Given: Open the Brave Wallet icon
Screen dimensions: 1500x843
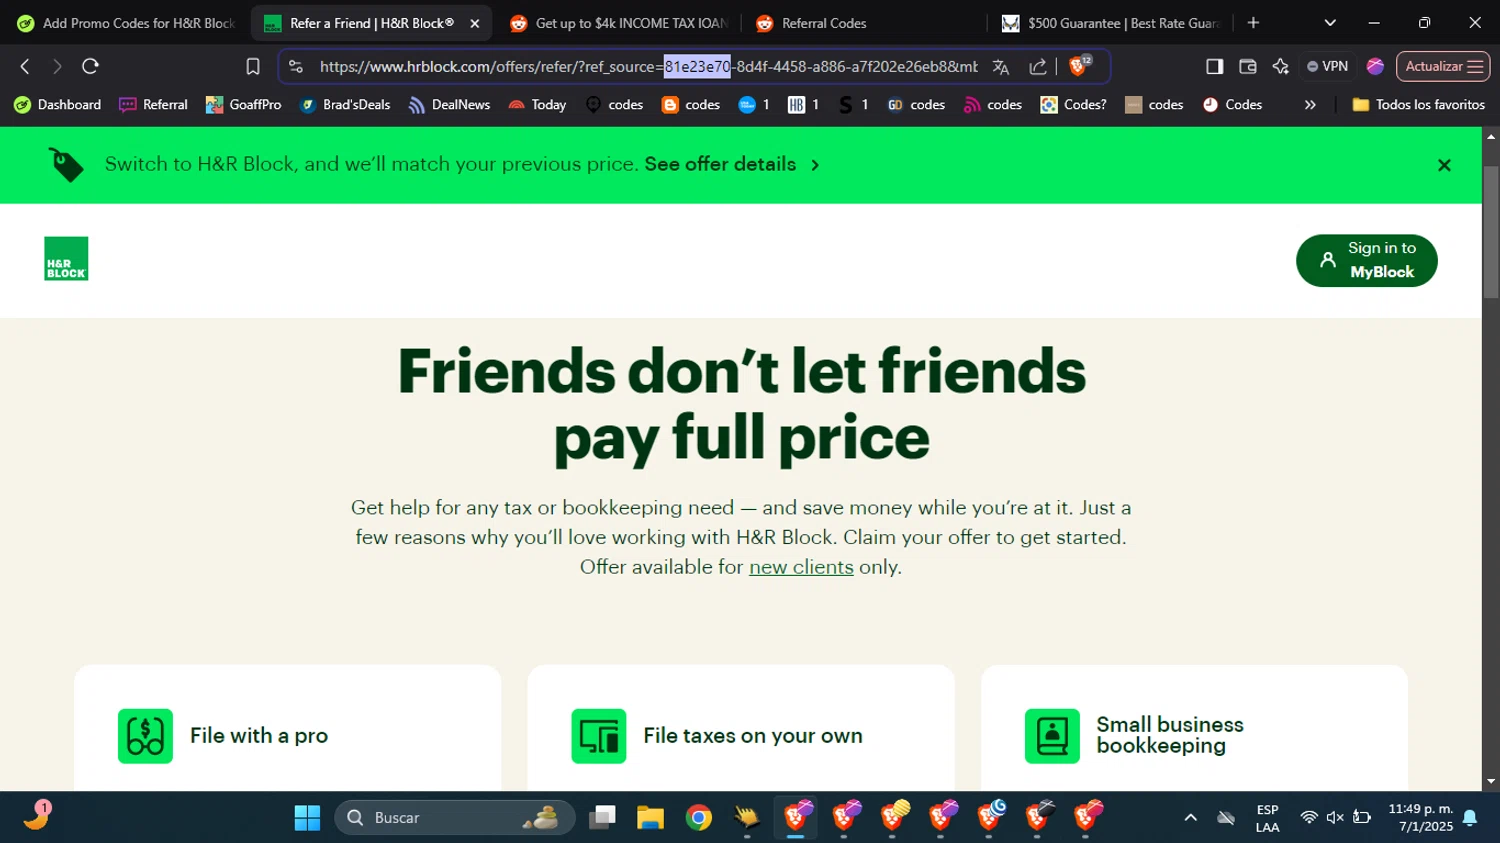Looking at the screenshot, I should pyautogui.click(x=1247, y=66).
